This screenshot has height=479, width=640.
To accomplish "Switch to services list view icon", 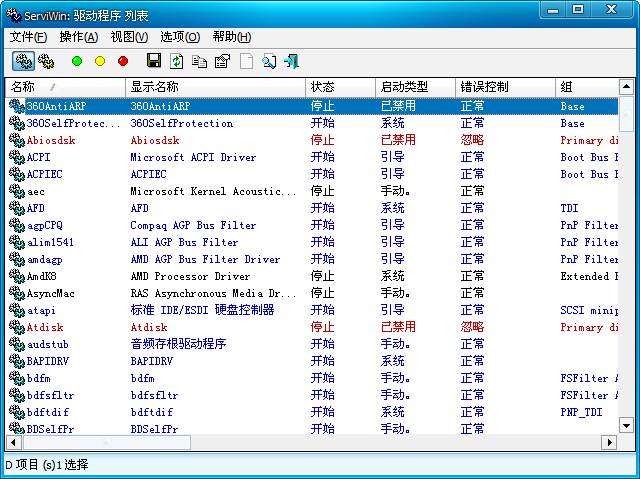I will (46, 61).
